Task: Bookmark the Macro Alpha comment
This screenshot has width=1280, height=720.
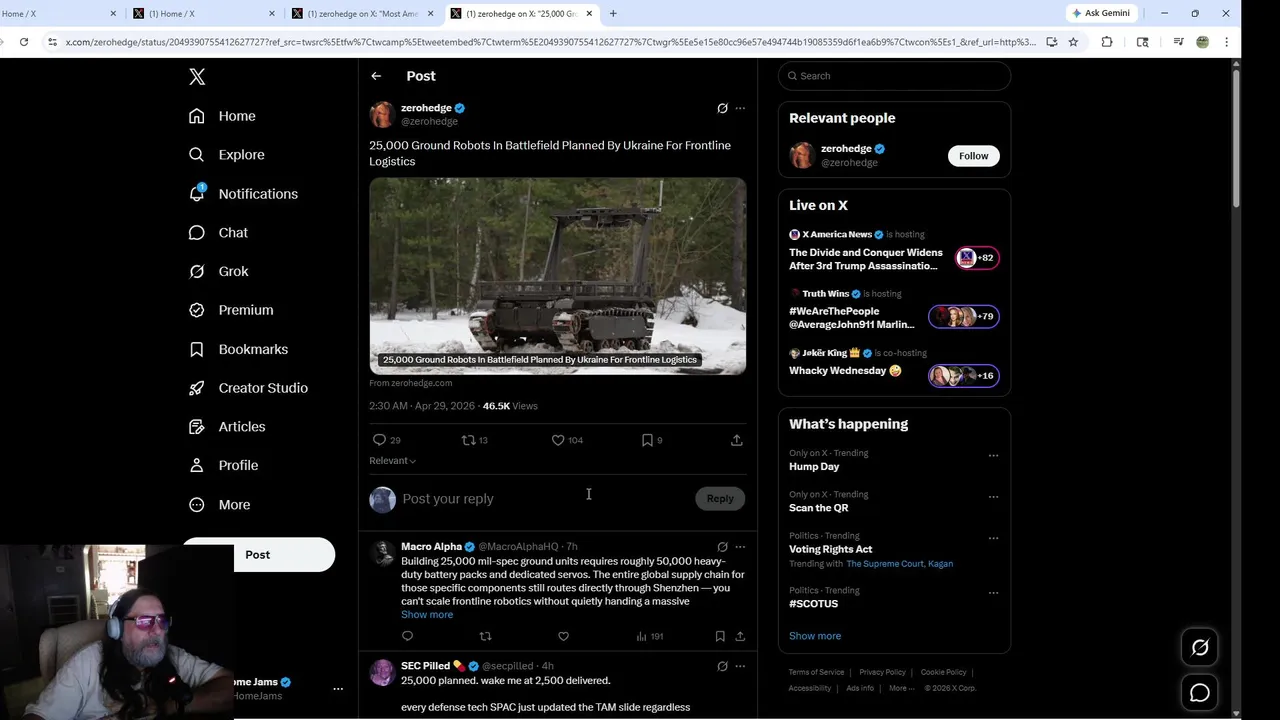Action: click(x=720, y=636)
